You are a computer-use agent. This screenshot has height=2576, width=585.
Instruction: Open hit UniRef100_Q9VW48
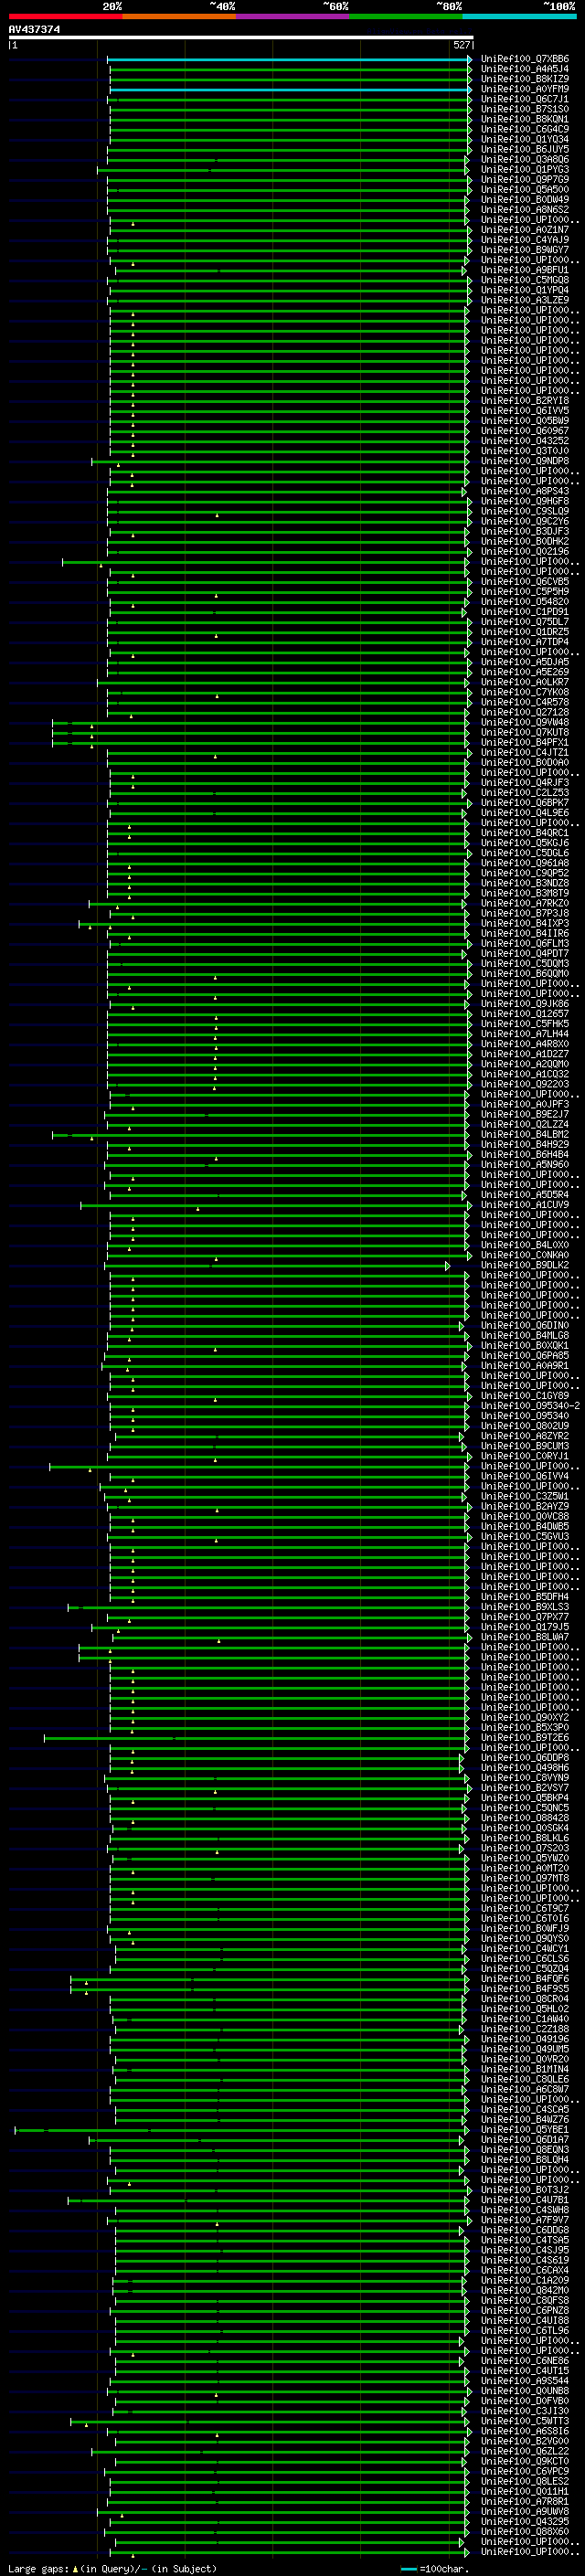[525, 722]
